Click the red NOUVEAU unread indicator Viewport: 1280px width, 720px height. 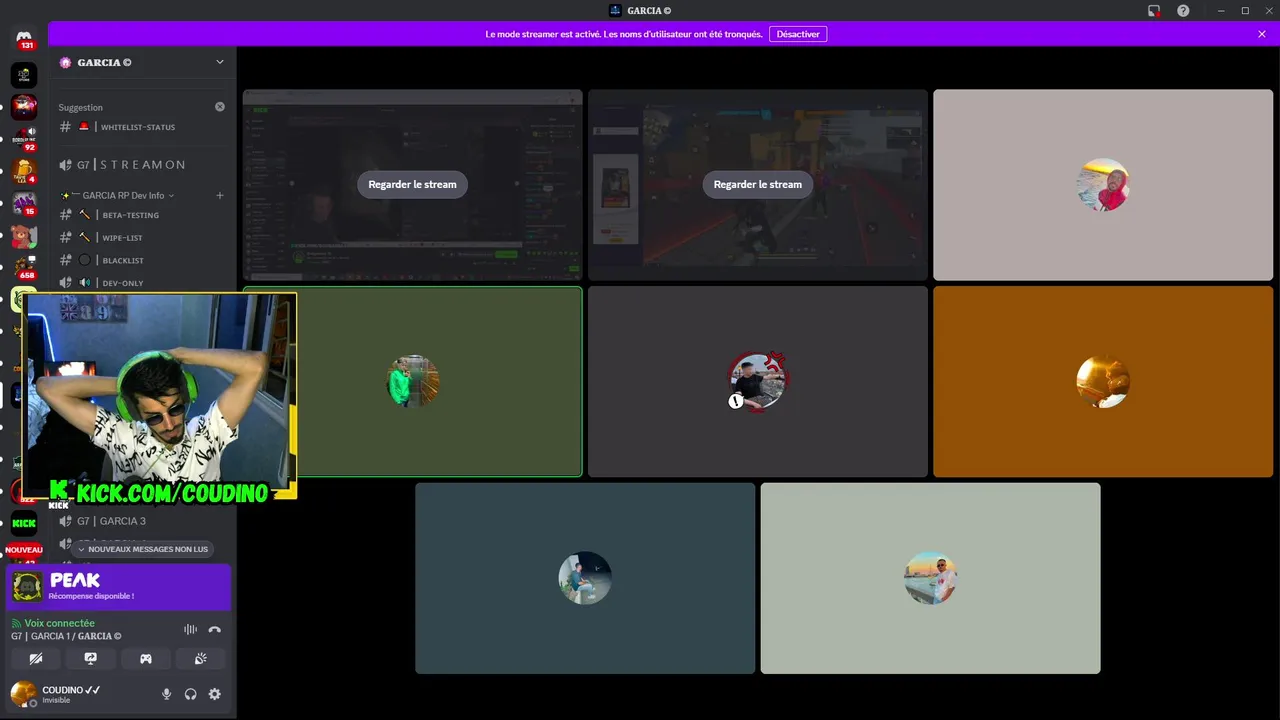point(24,550)
